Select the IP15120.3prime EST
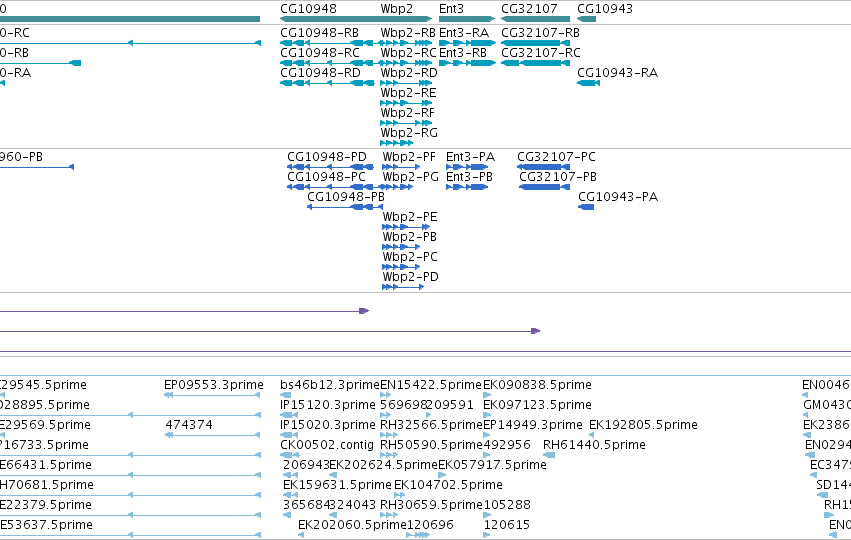851x540 pixels. click(328, 405)
